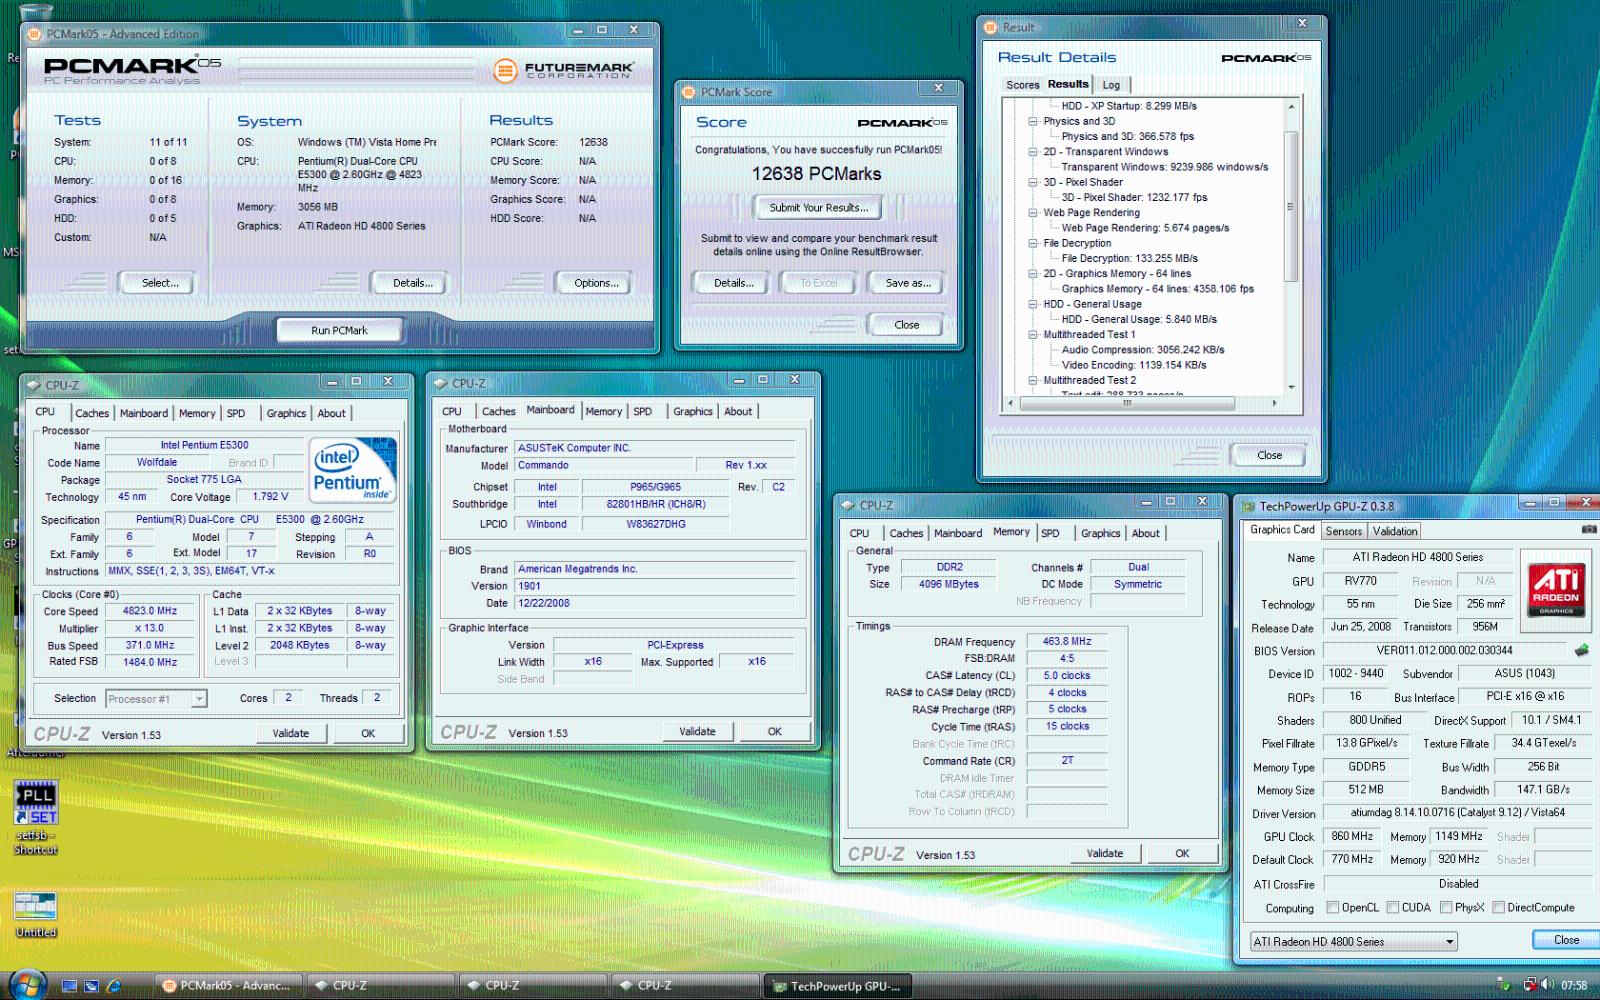Screen dimensions: 1600x1000
Task: Click the DRAM Frequency value 463.8 MHz
Action: 1067,641
